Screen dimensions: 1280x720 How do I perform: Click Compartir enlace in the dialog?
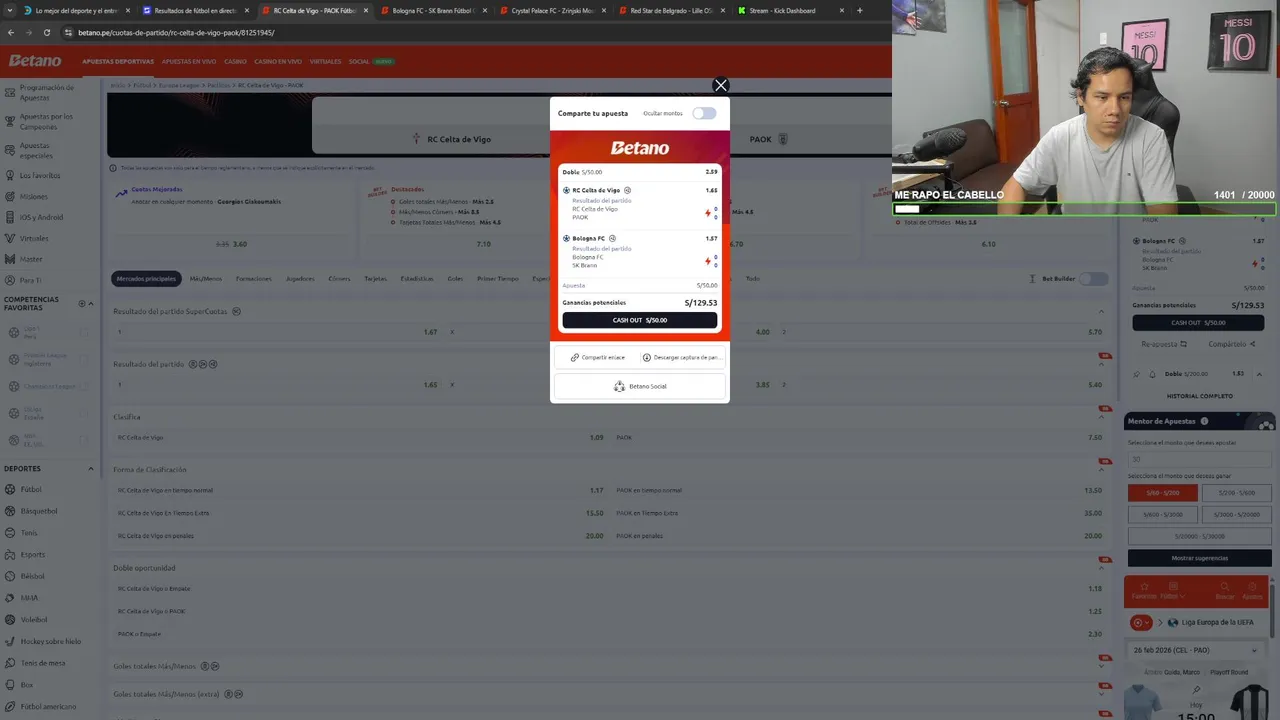pos(597,357)
